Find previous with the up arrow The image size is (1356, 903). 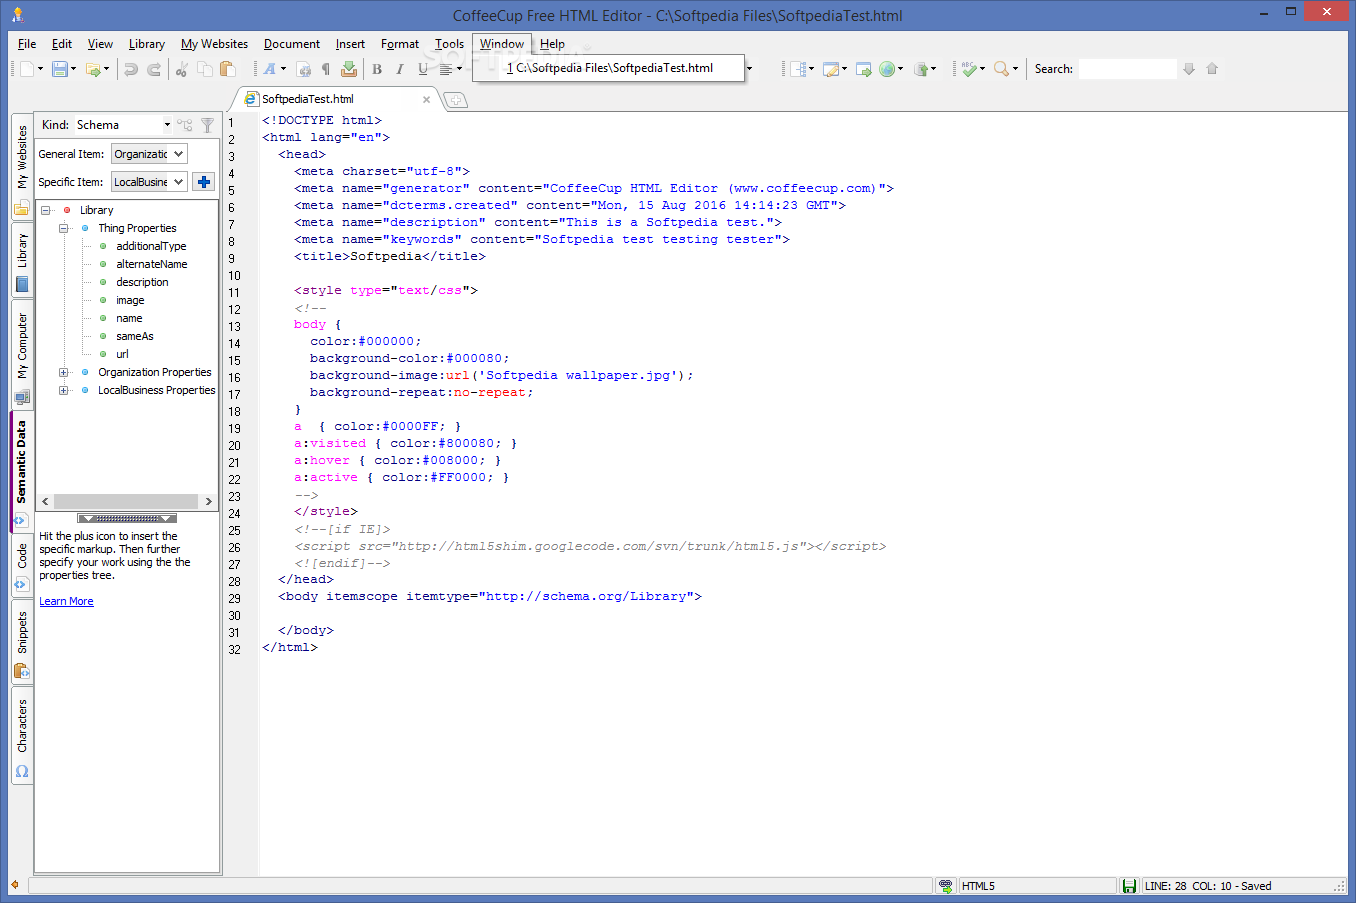pyautogui.click(x=1212, y=69)
